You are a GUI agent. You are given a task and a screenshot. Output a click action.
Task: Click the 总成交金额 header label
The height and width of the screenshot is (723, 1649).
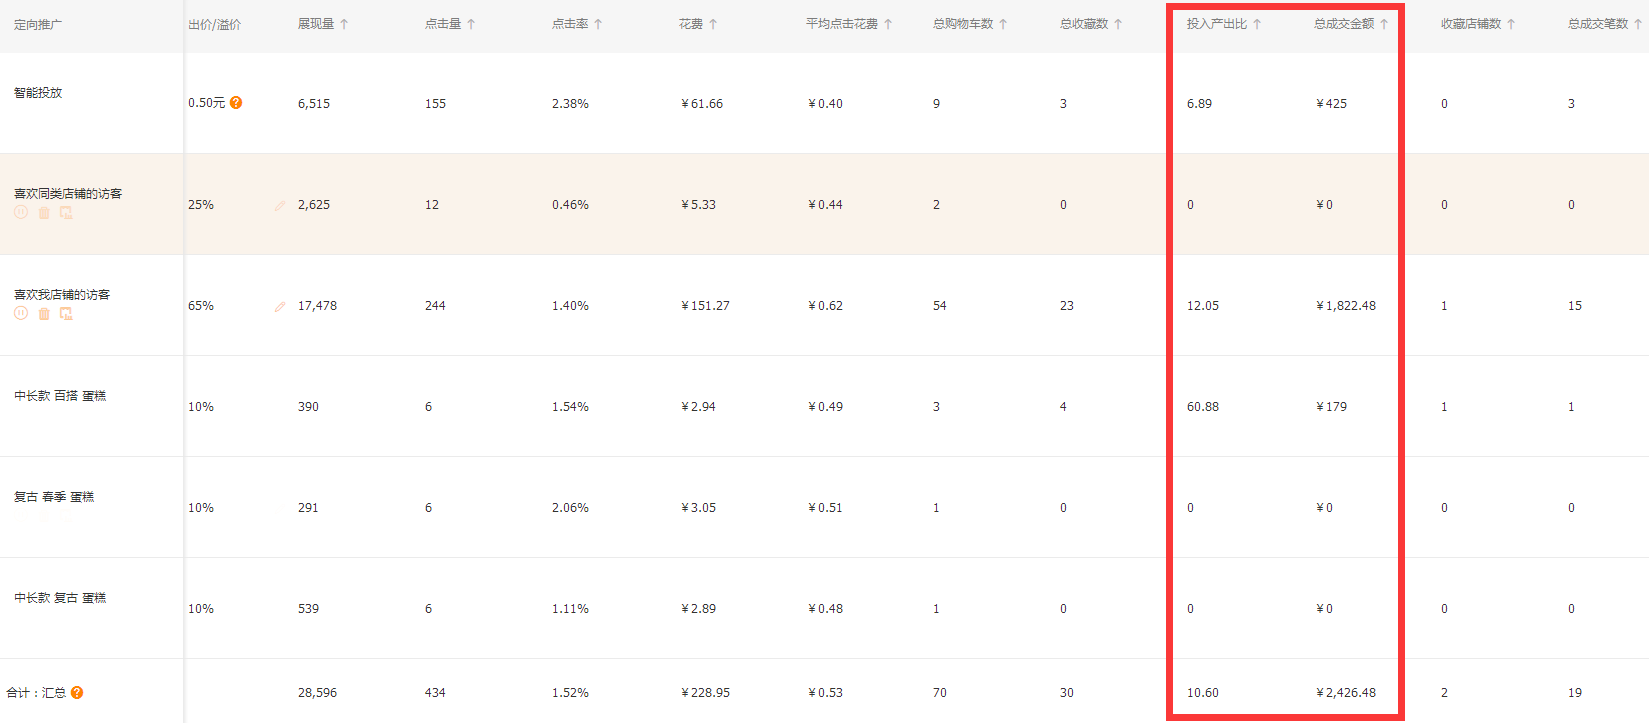(x=1344, y=24)
